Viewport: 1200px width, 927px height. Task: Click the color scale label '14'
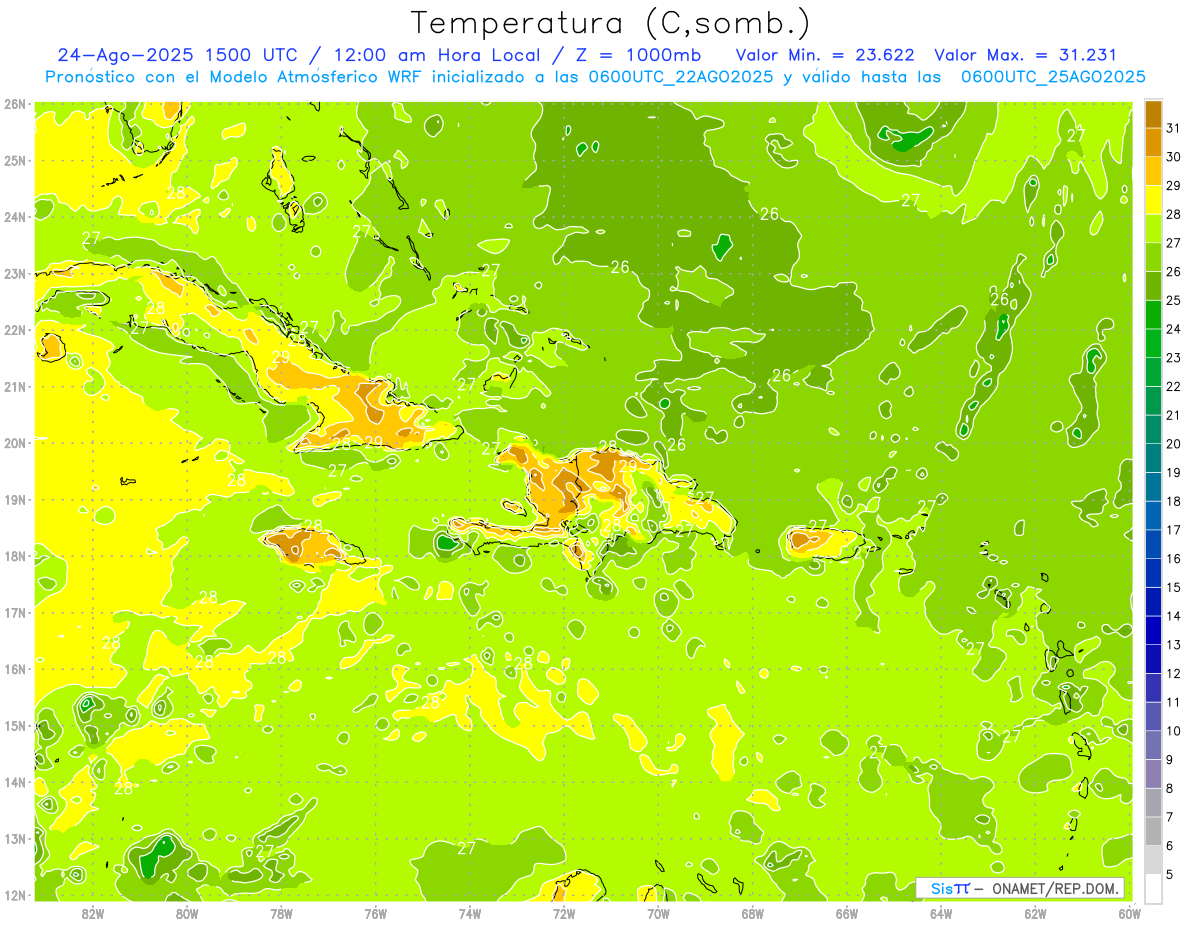tap(1173, 616)
